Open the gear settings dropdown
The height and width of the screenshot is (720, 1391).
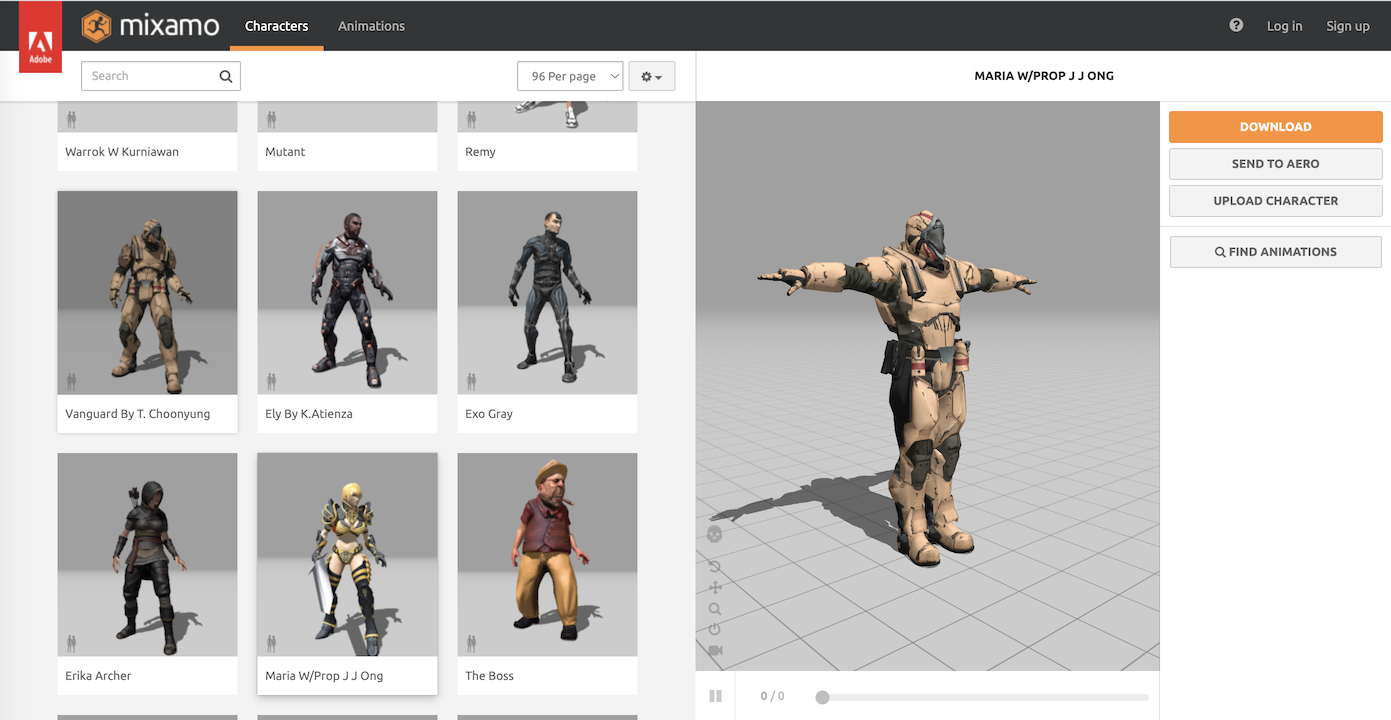point(652,76)
